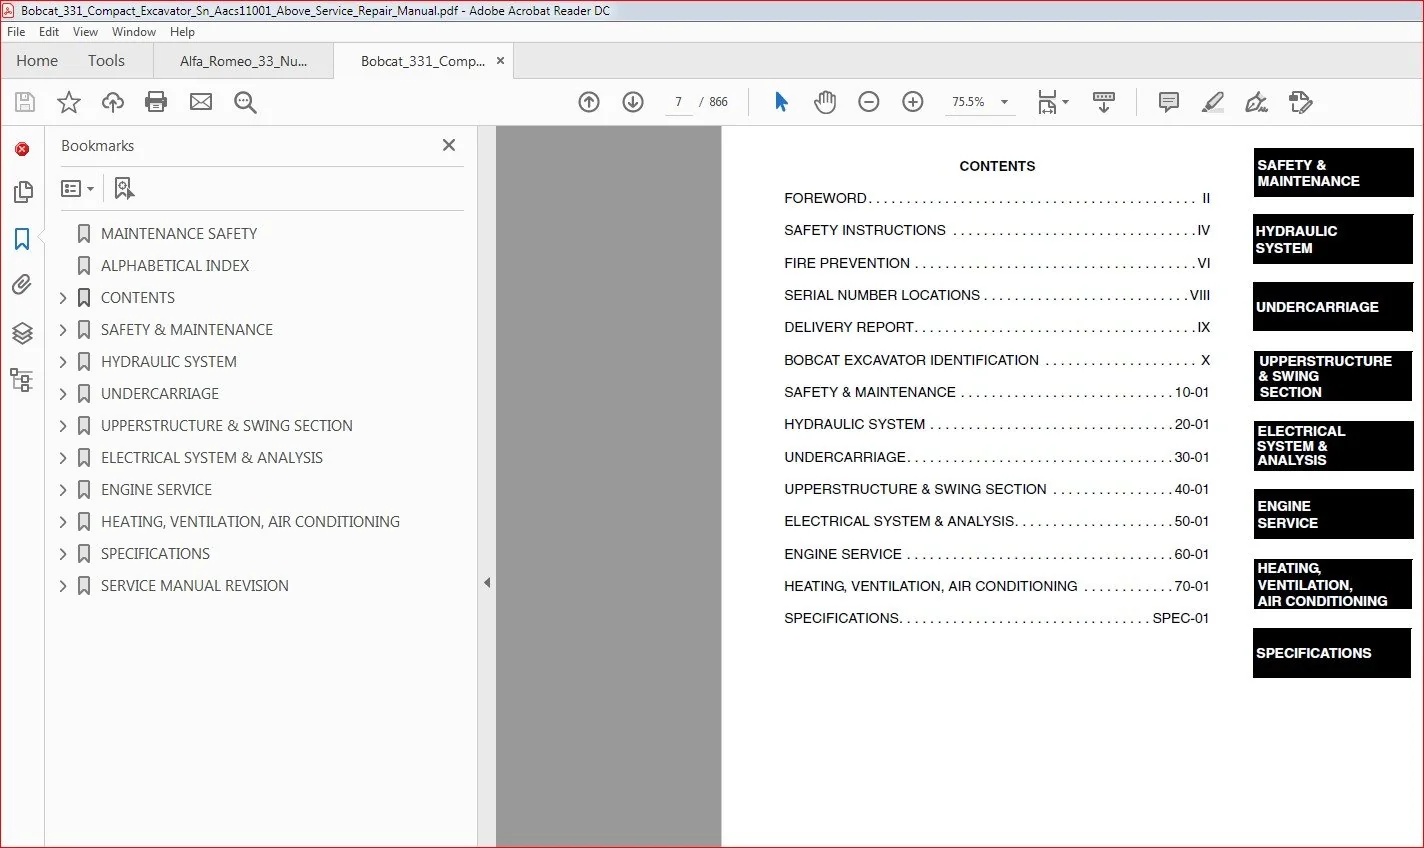The width and height of the screenshot is (1424, 848).
Task: Open Model Tree panel icon
Action: point(21,380)
